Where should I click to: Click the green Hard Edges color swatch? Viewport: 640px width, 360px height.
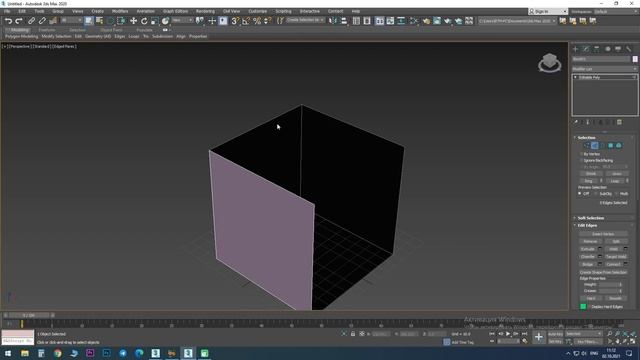[x=583, y=307]
